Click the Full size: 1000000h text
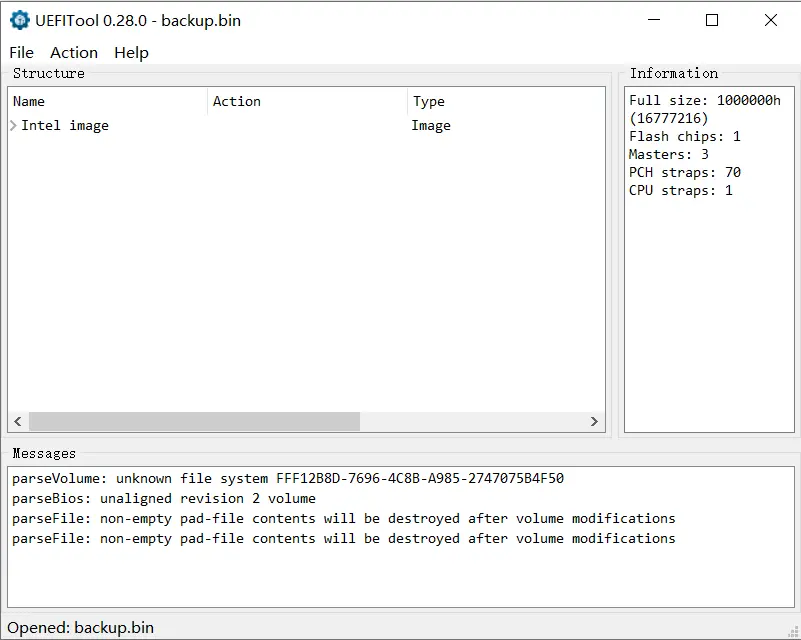This screenshot has height=640, width=801. click(705, 100)
